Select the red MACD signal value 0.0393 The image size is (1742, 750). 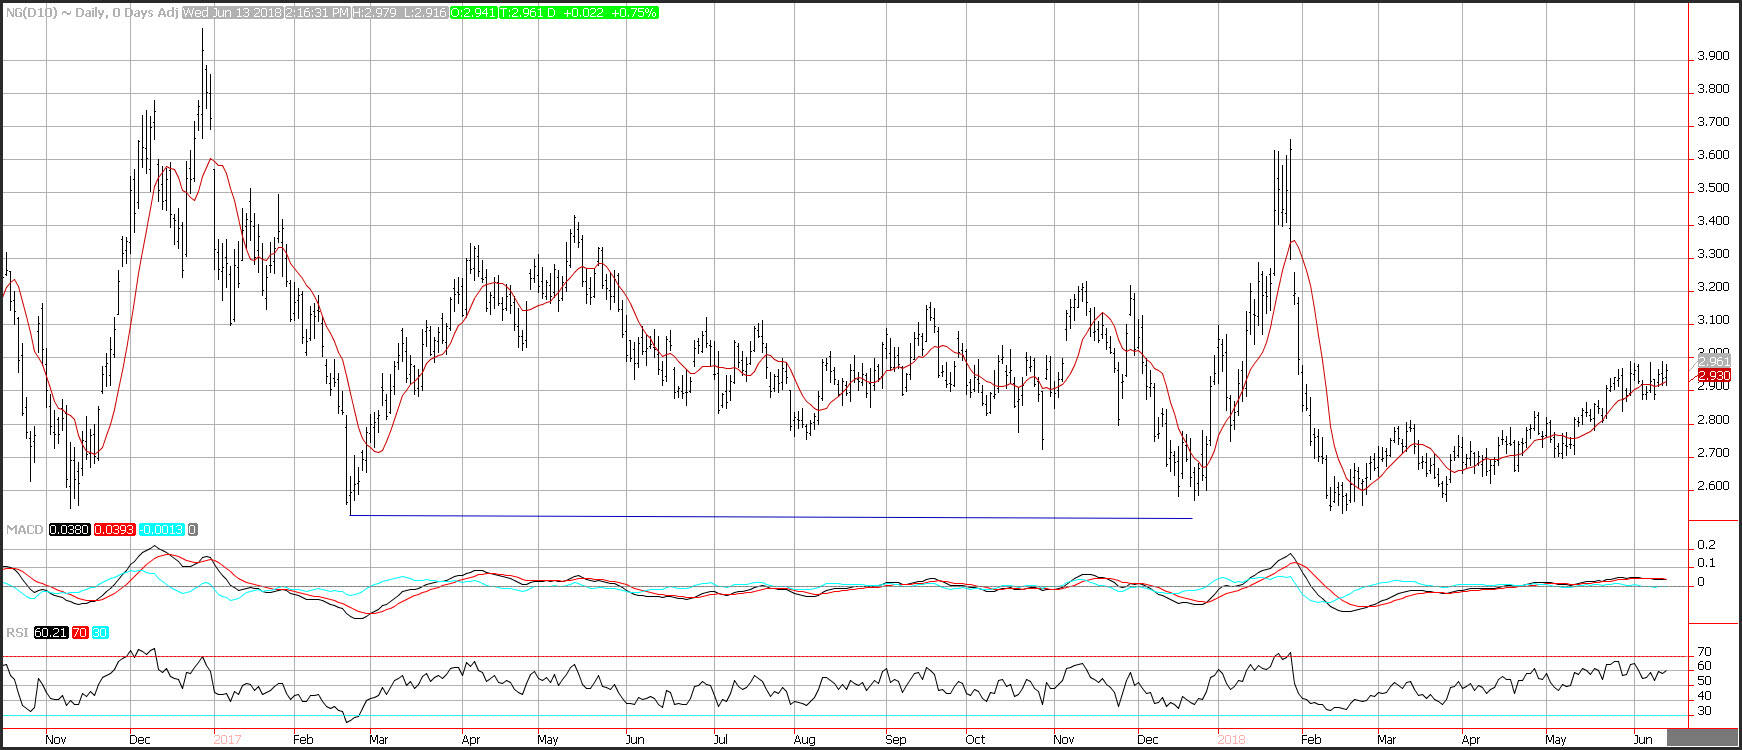[x=115, y=529]
